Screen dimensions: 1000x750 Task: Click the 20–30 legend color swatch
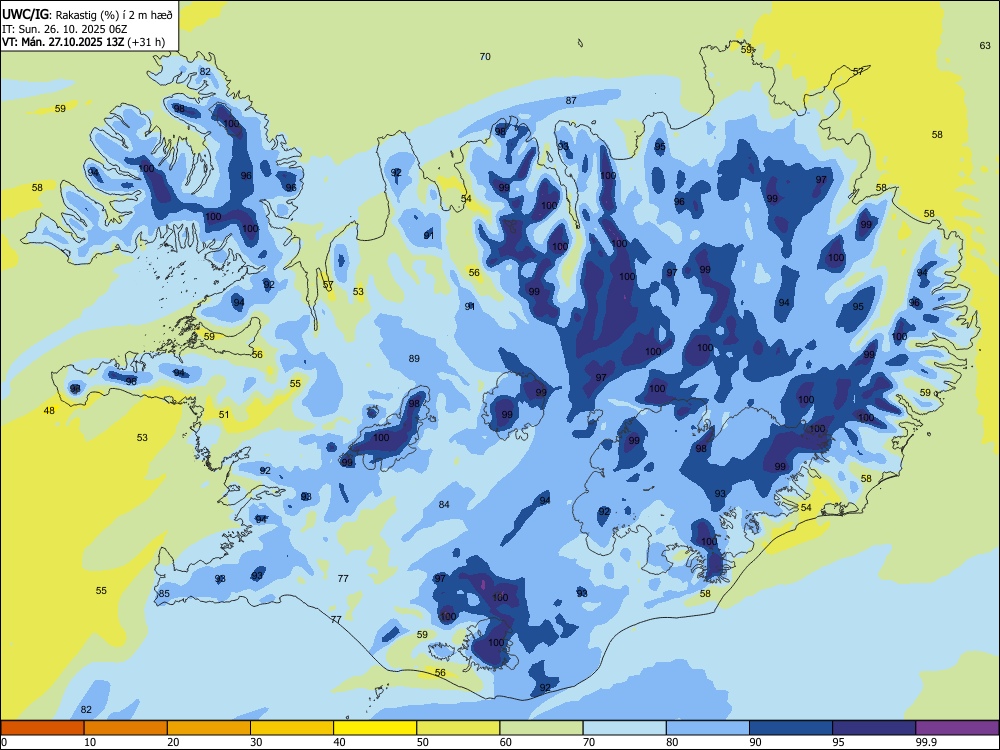click(209, 728)
